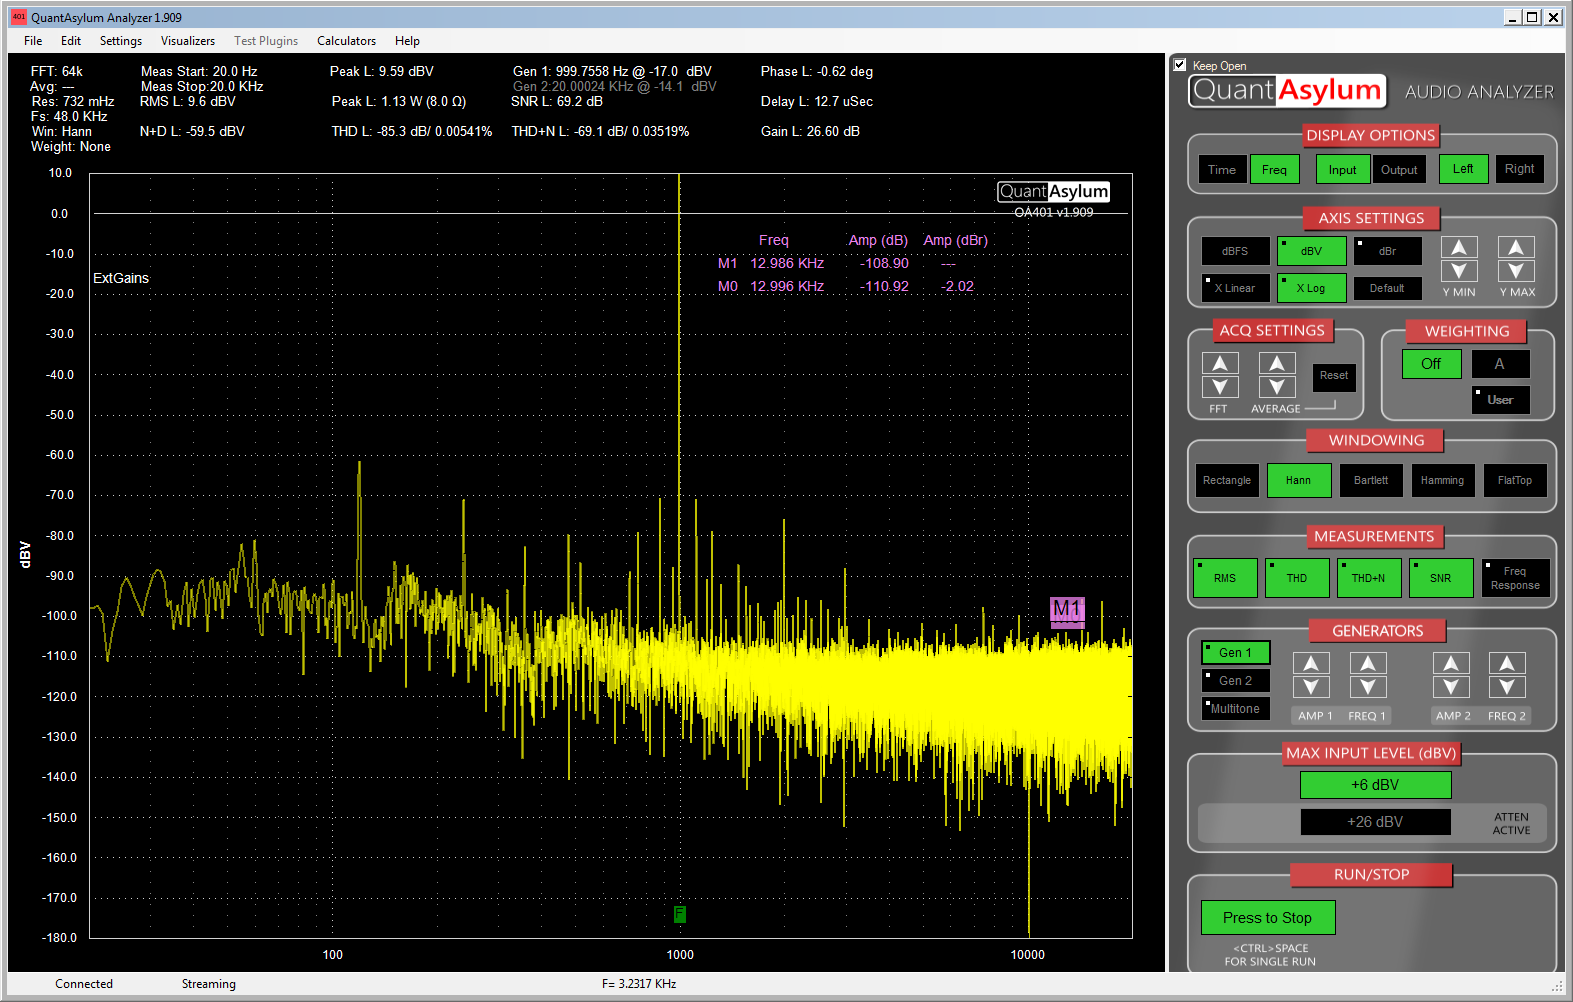The height and width of the screenshot is (1002, 1573).
Task: Open the File menu
Action: click(x=33, y=41)
